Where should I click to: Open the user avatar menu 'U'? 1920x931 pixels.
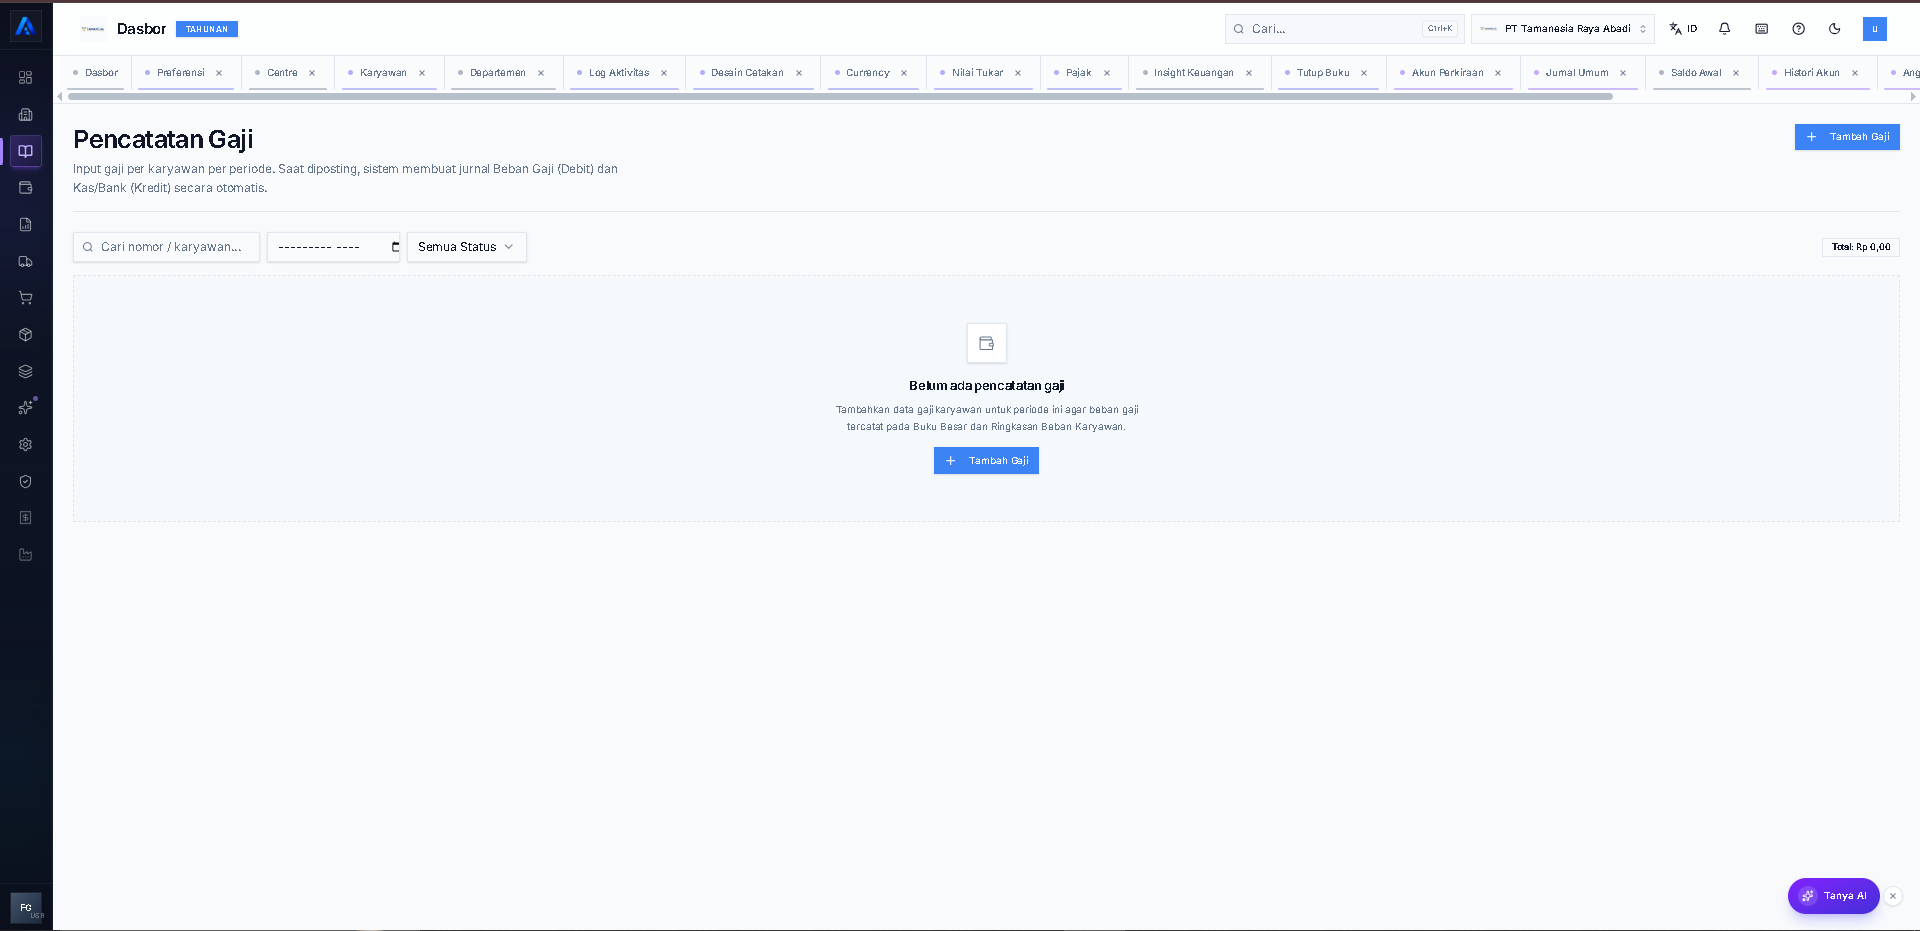[x=1875, y=29]
